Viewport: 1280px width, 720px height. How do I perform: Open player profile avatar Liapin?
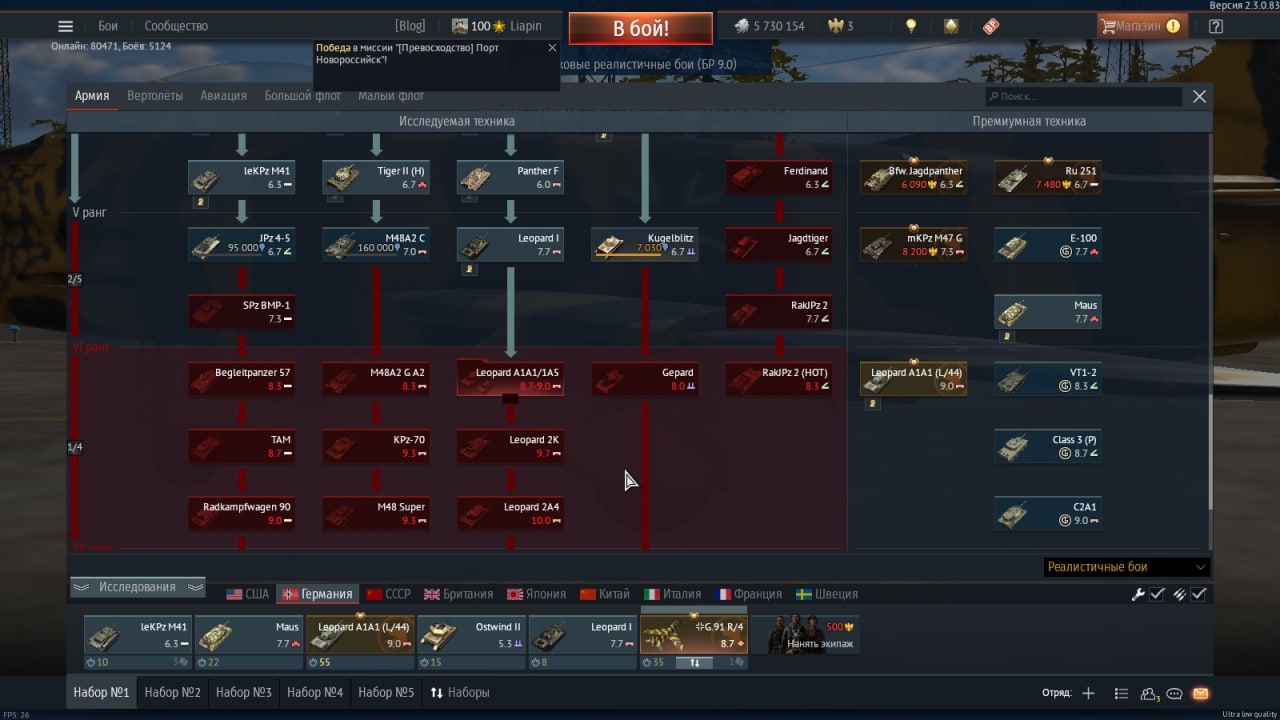[460, 26]
